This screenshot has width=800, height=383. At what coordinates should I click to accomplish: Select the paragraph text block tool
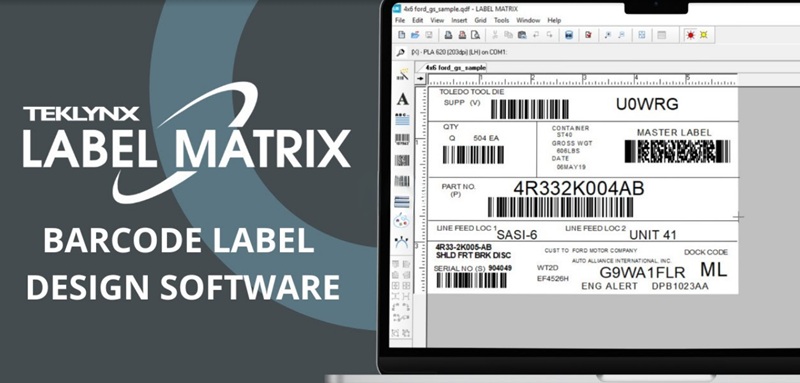[x=402, y=119]
